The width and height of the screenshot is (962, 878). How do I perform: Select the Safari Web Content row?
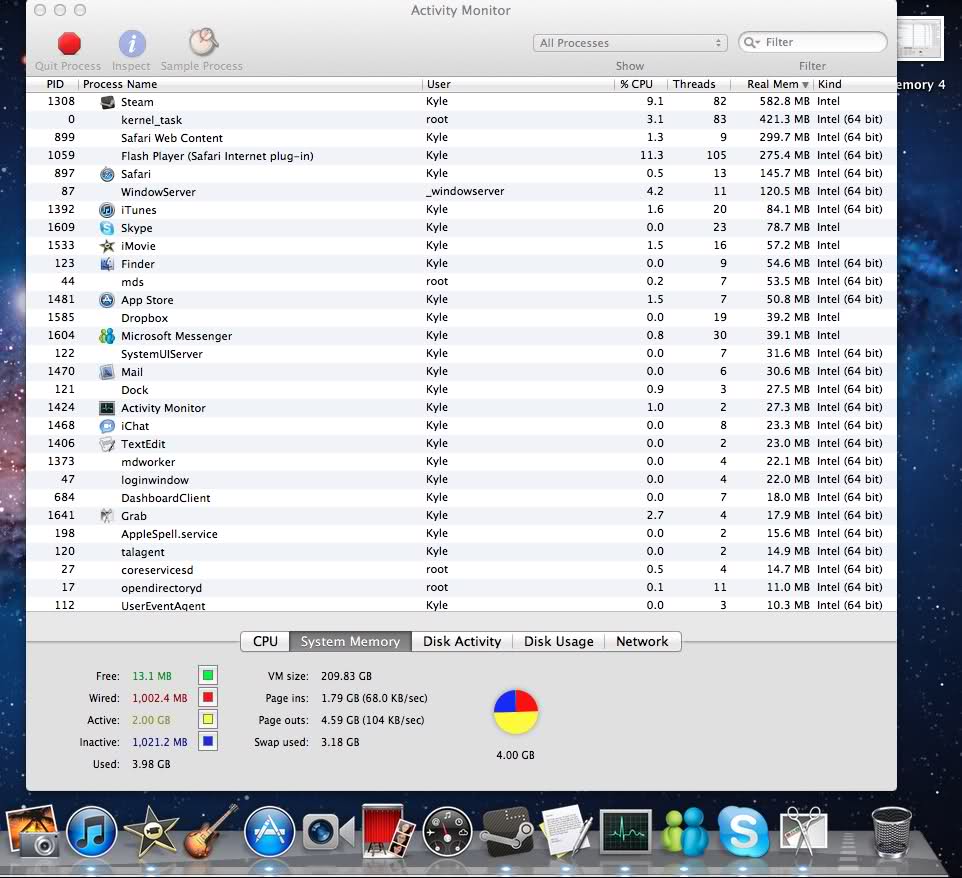coord(461,138)
